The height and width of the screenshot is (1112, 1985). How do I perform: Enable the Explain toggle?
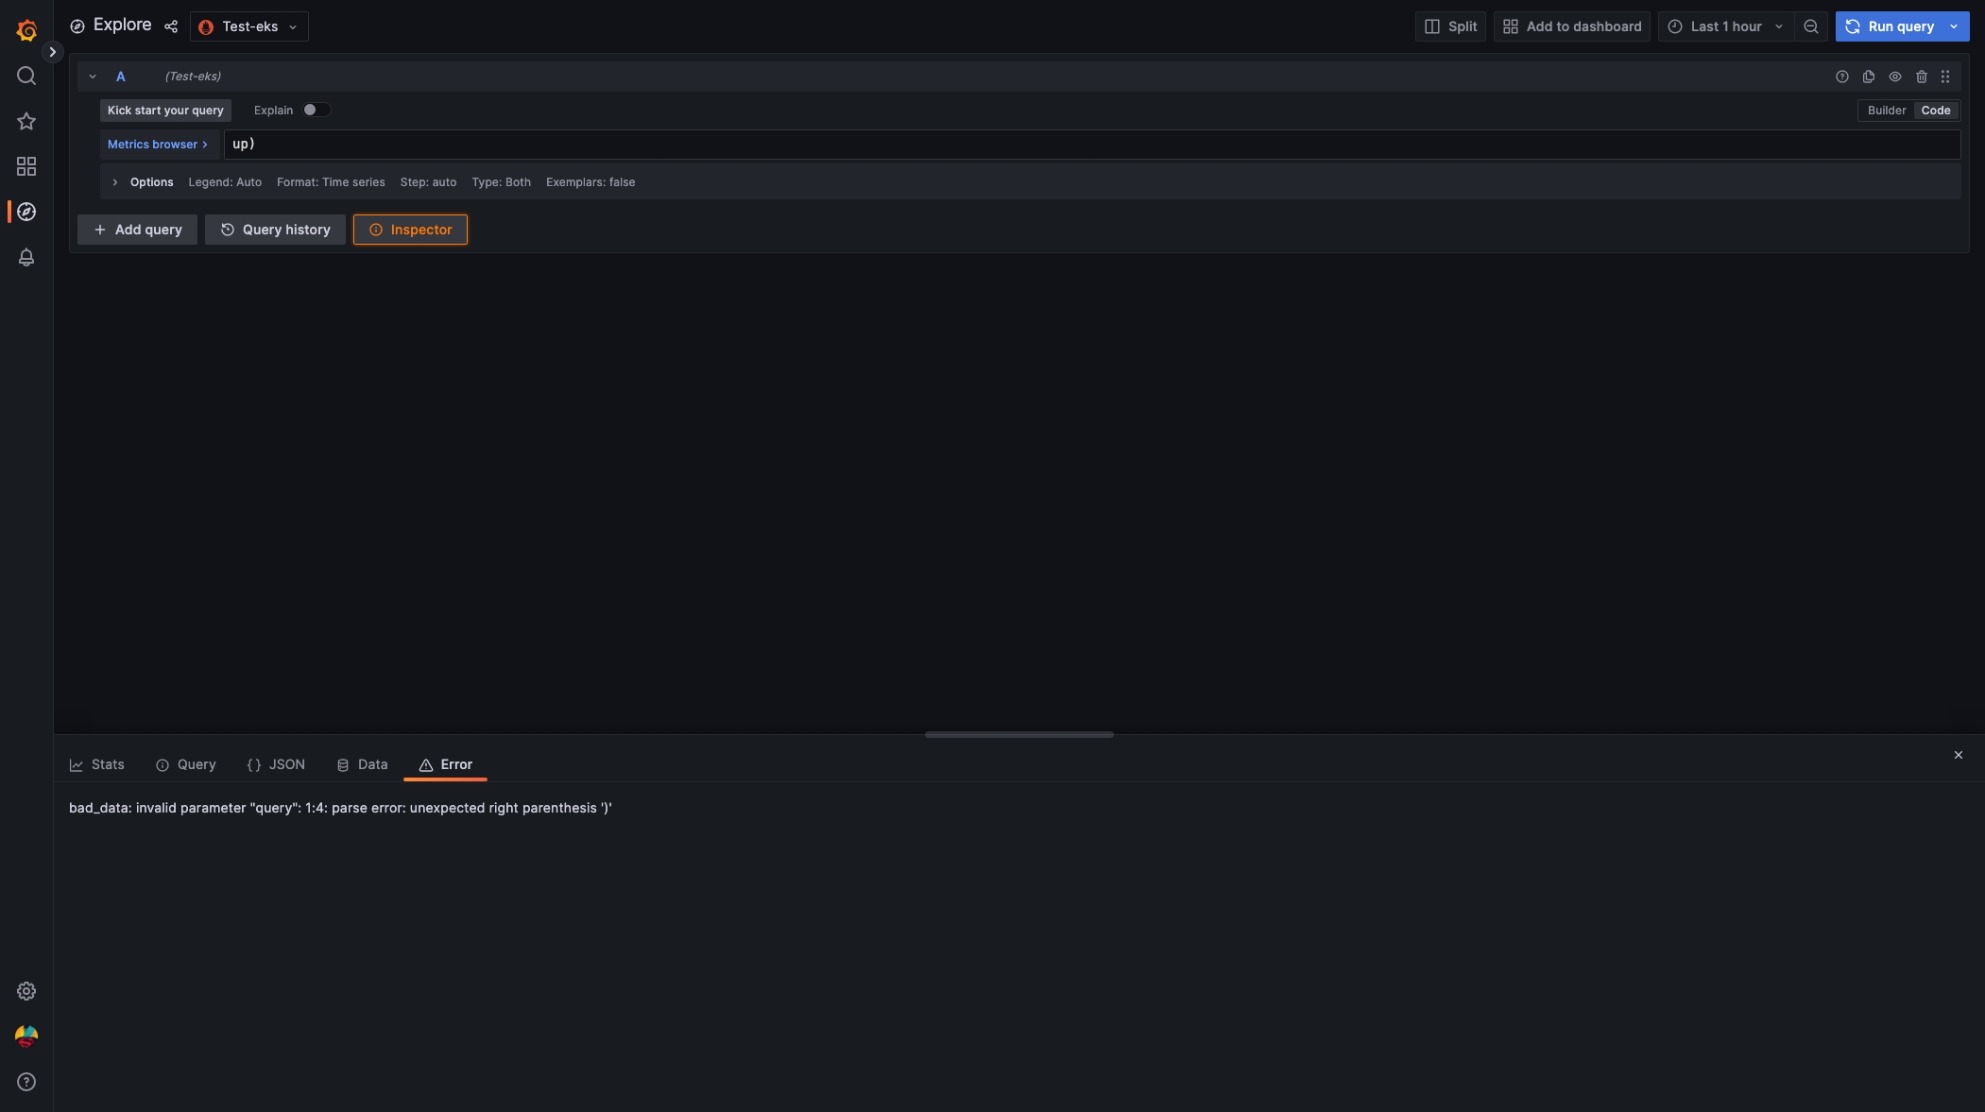(316, 110)
